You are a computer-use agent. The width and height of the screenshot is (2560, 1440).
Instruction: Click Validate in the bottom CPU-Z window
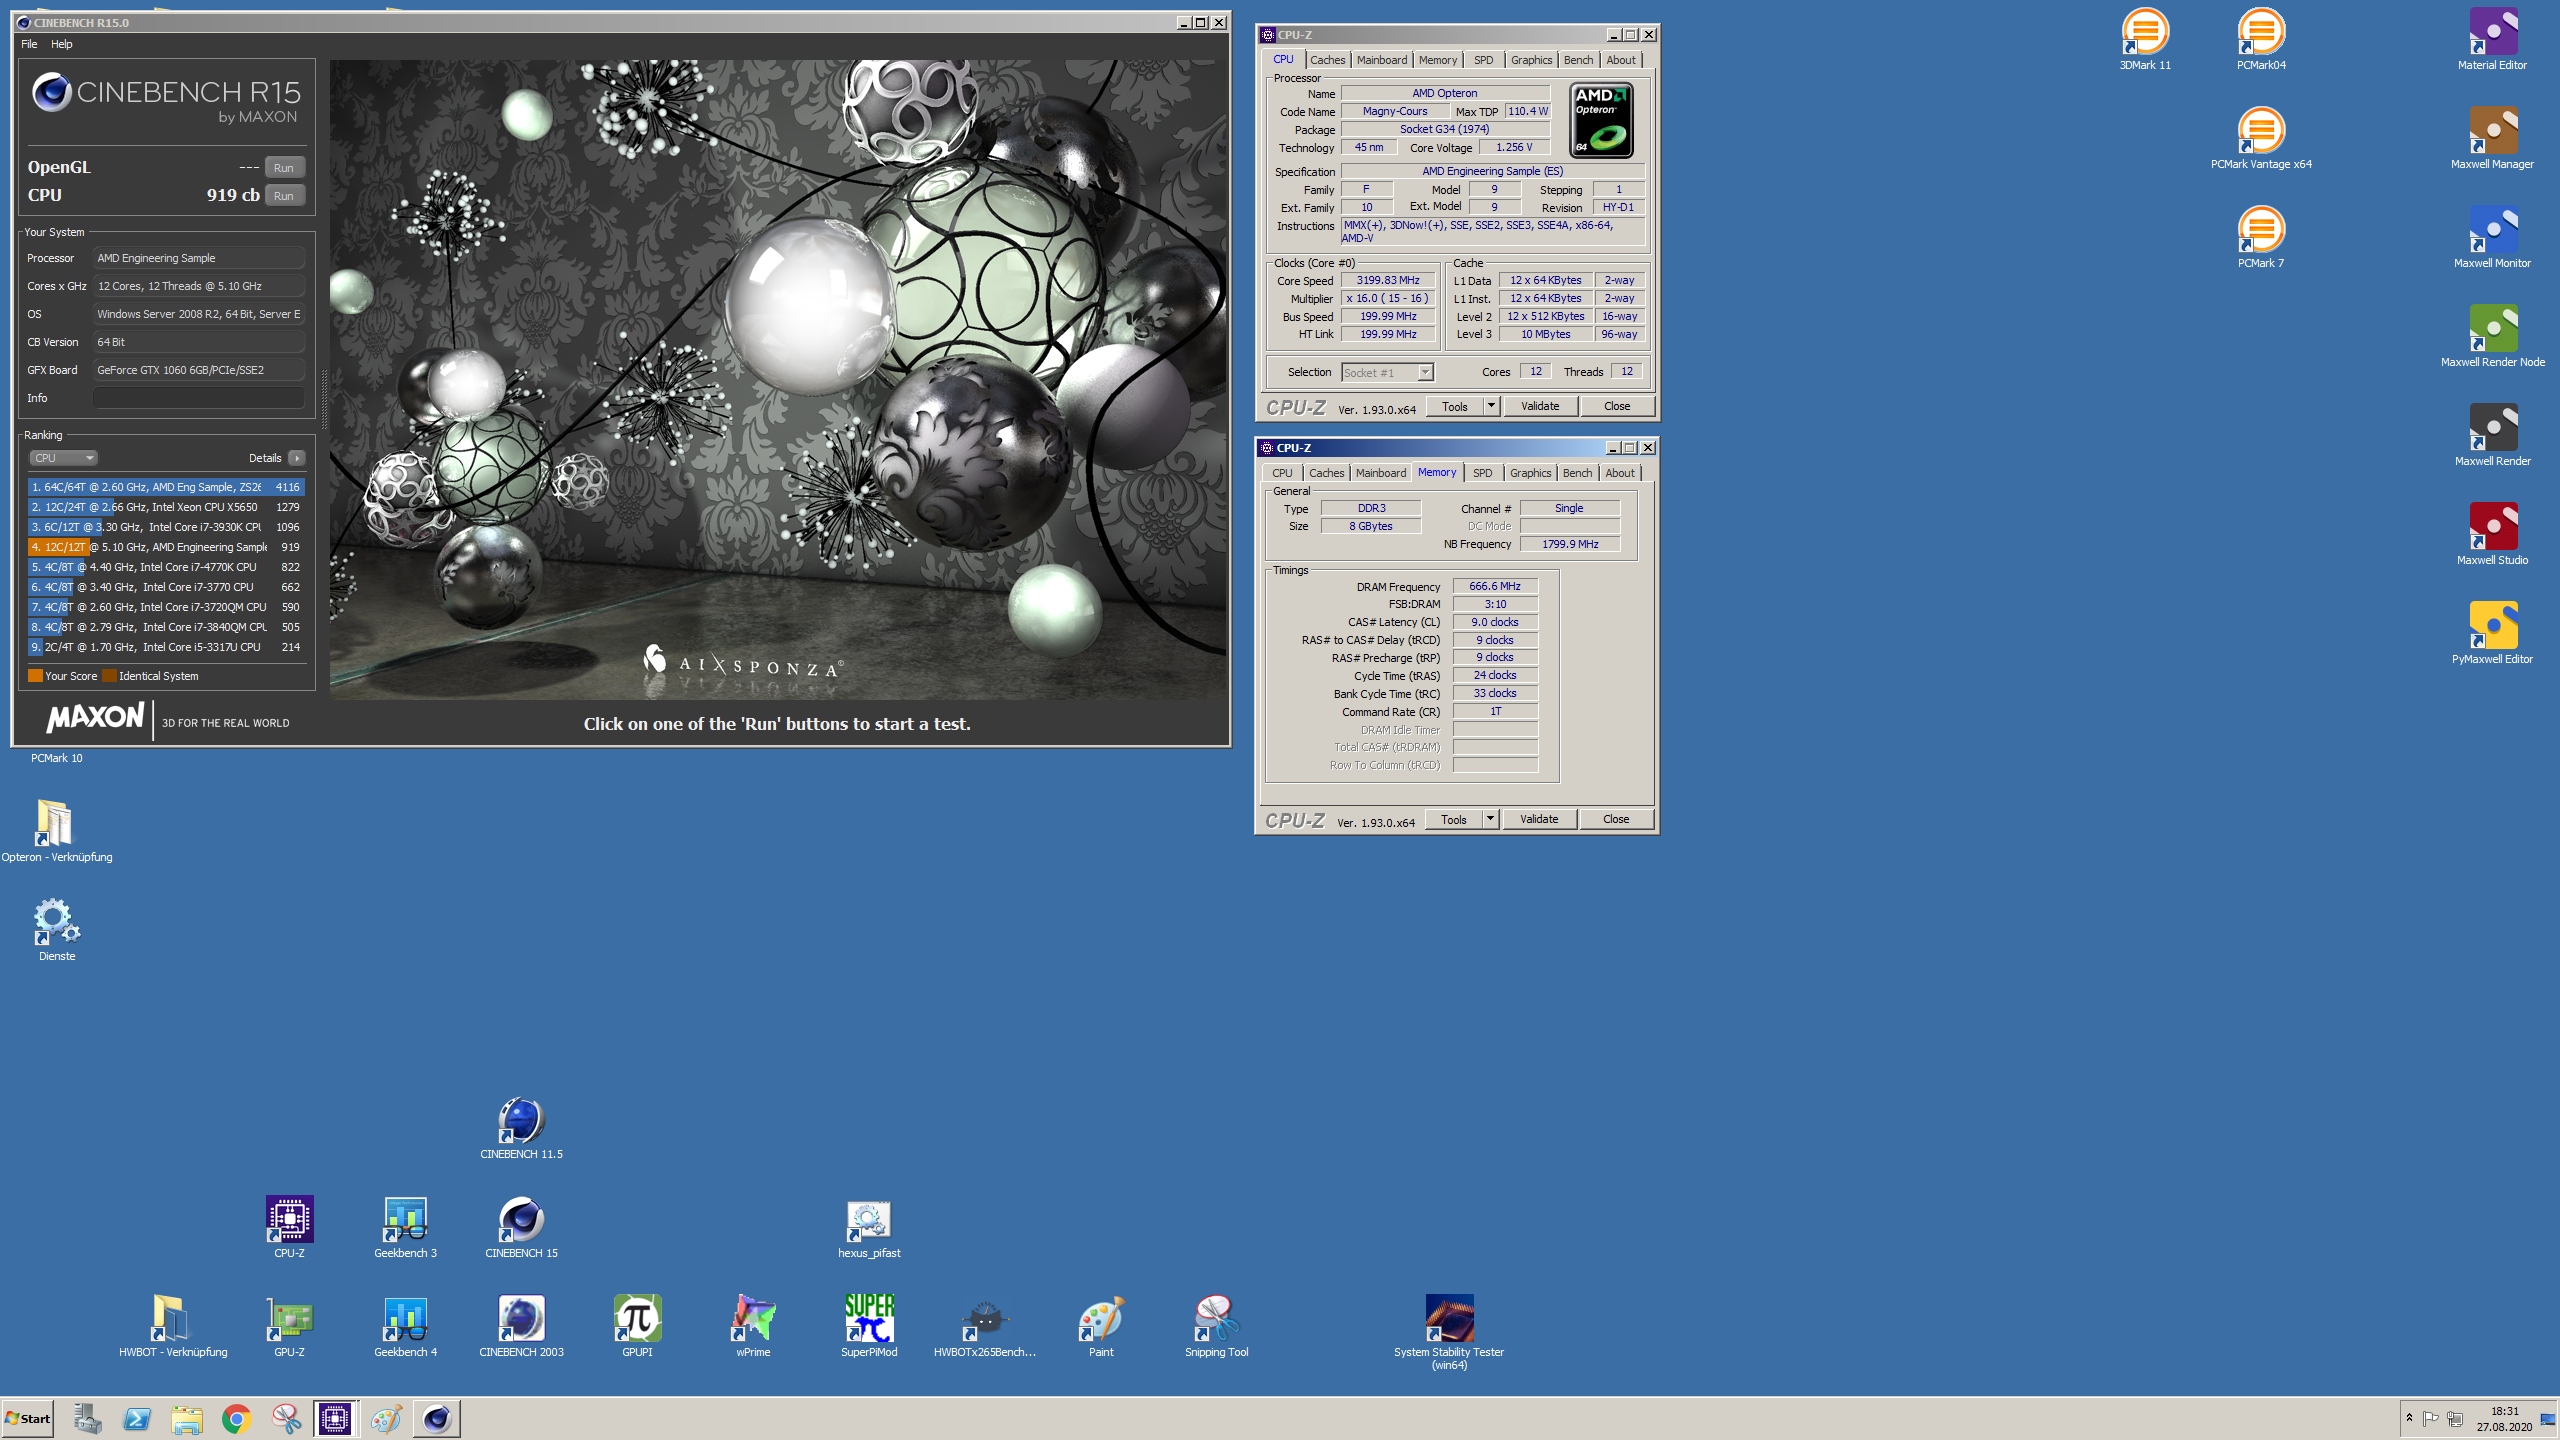coord(1539,819)
